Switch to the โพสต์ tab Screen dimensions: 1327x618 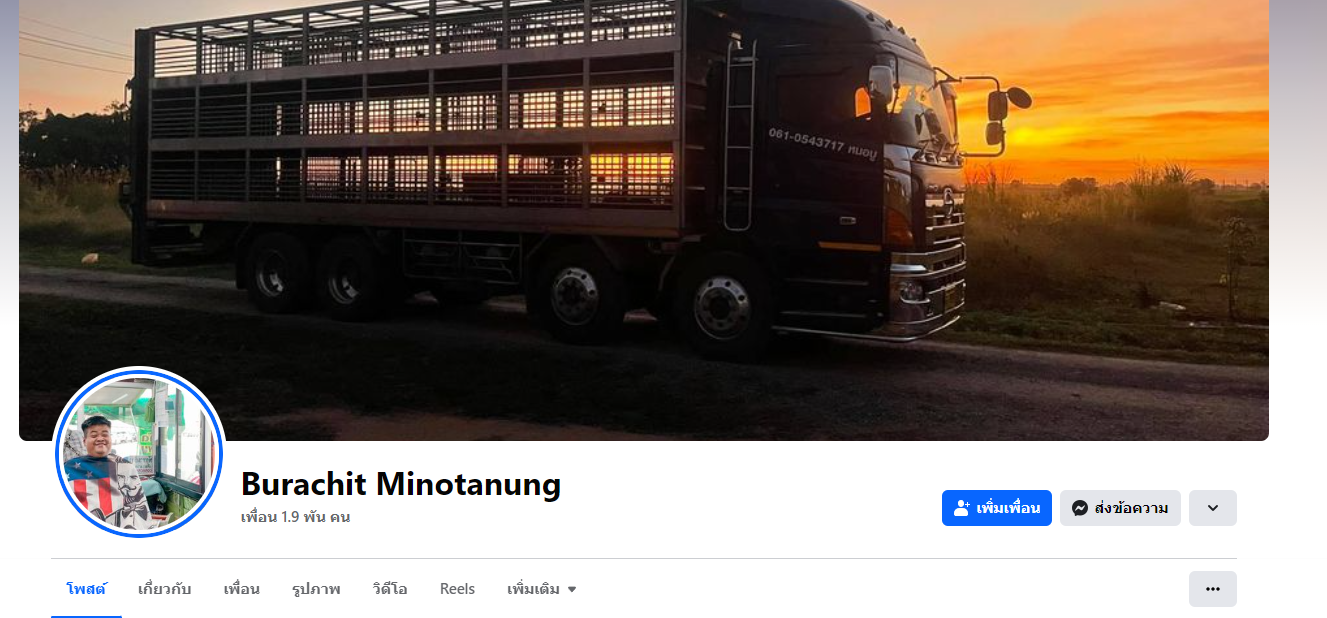86,589
